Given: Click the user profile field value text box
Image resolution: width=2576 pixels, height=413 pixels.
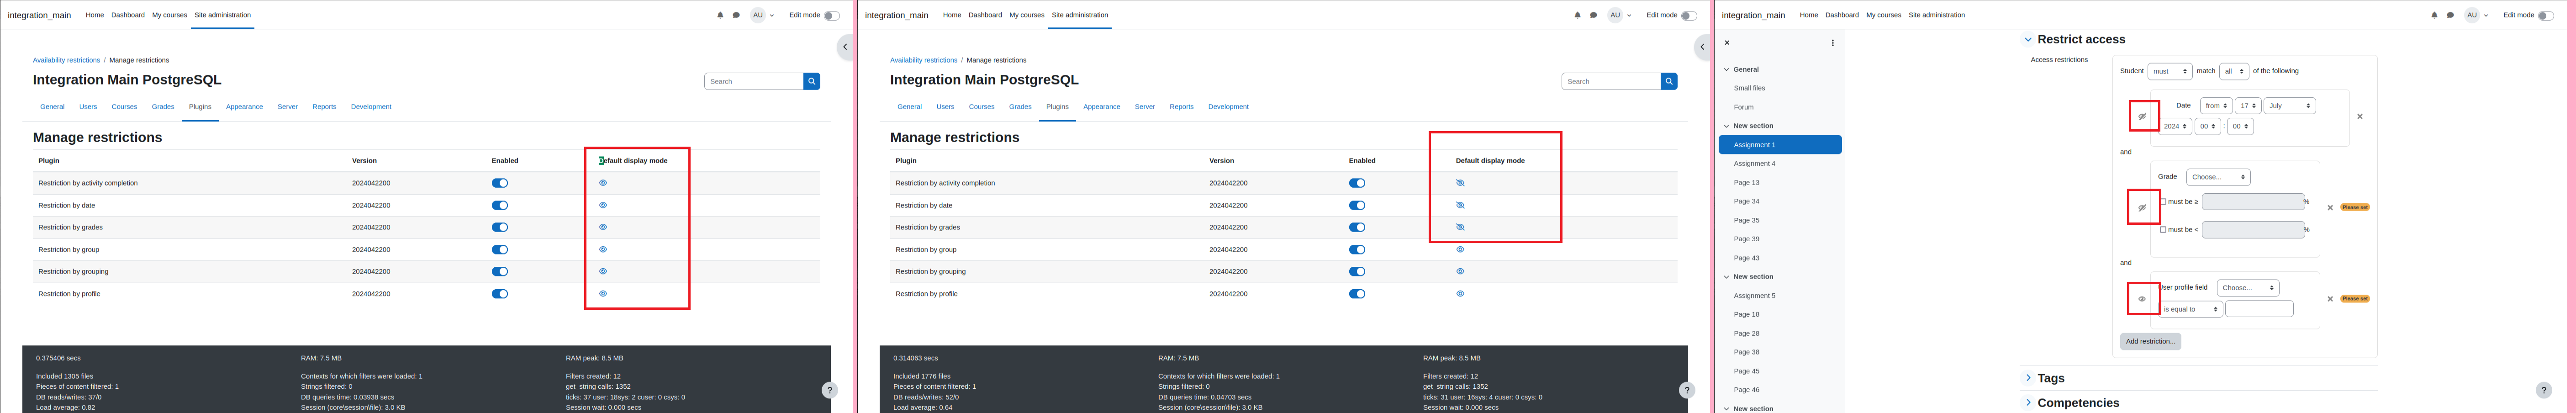Looking at the screenshot, I should pos(2259,309).
